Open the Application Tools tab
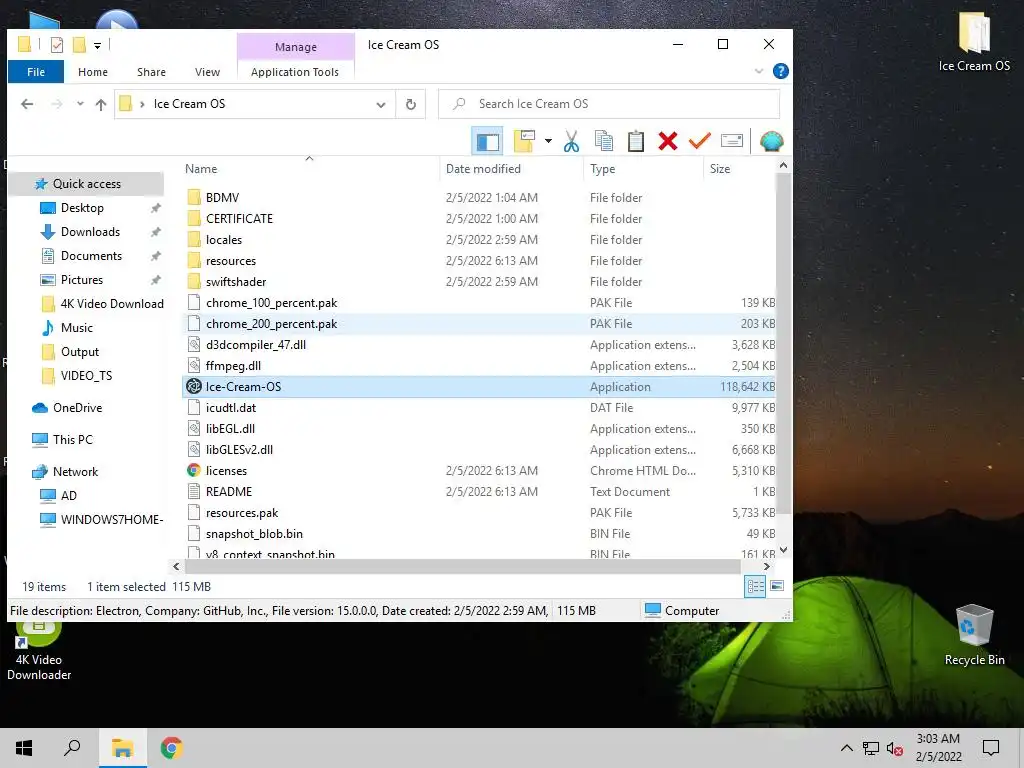The height and width of the screenshot is (768, 1024). click(x=295, y=72)
